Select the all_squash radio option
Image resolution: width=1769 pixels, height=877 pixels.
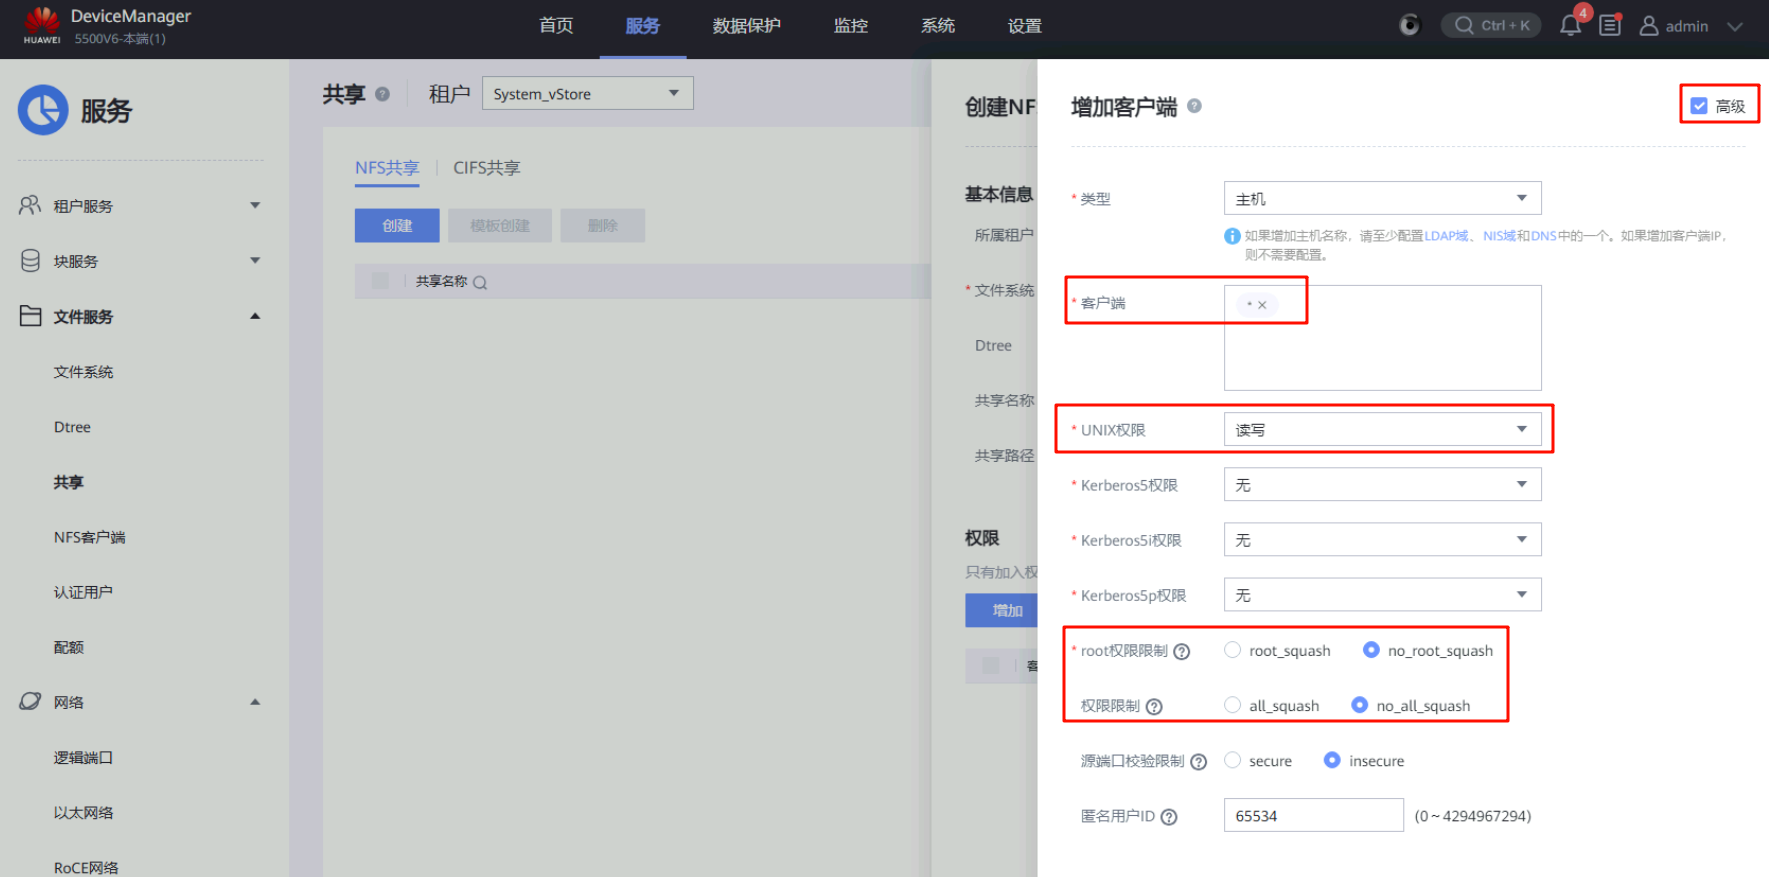click(x=1232, y=705)
